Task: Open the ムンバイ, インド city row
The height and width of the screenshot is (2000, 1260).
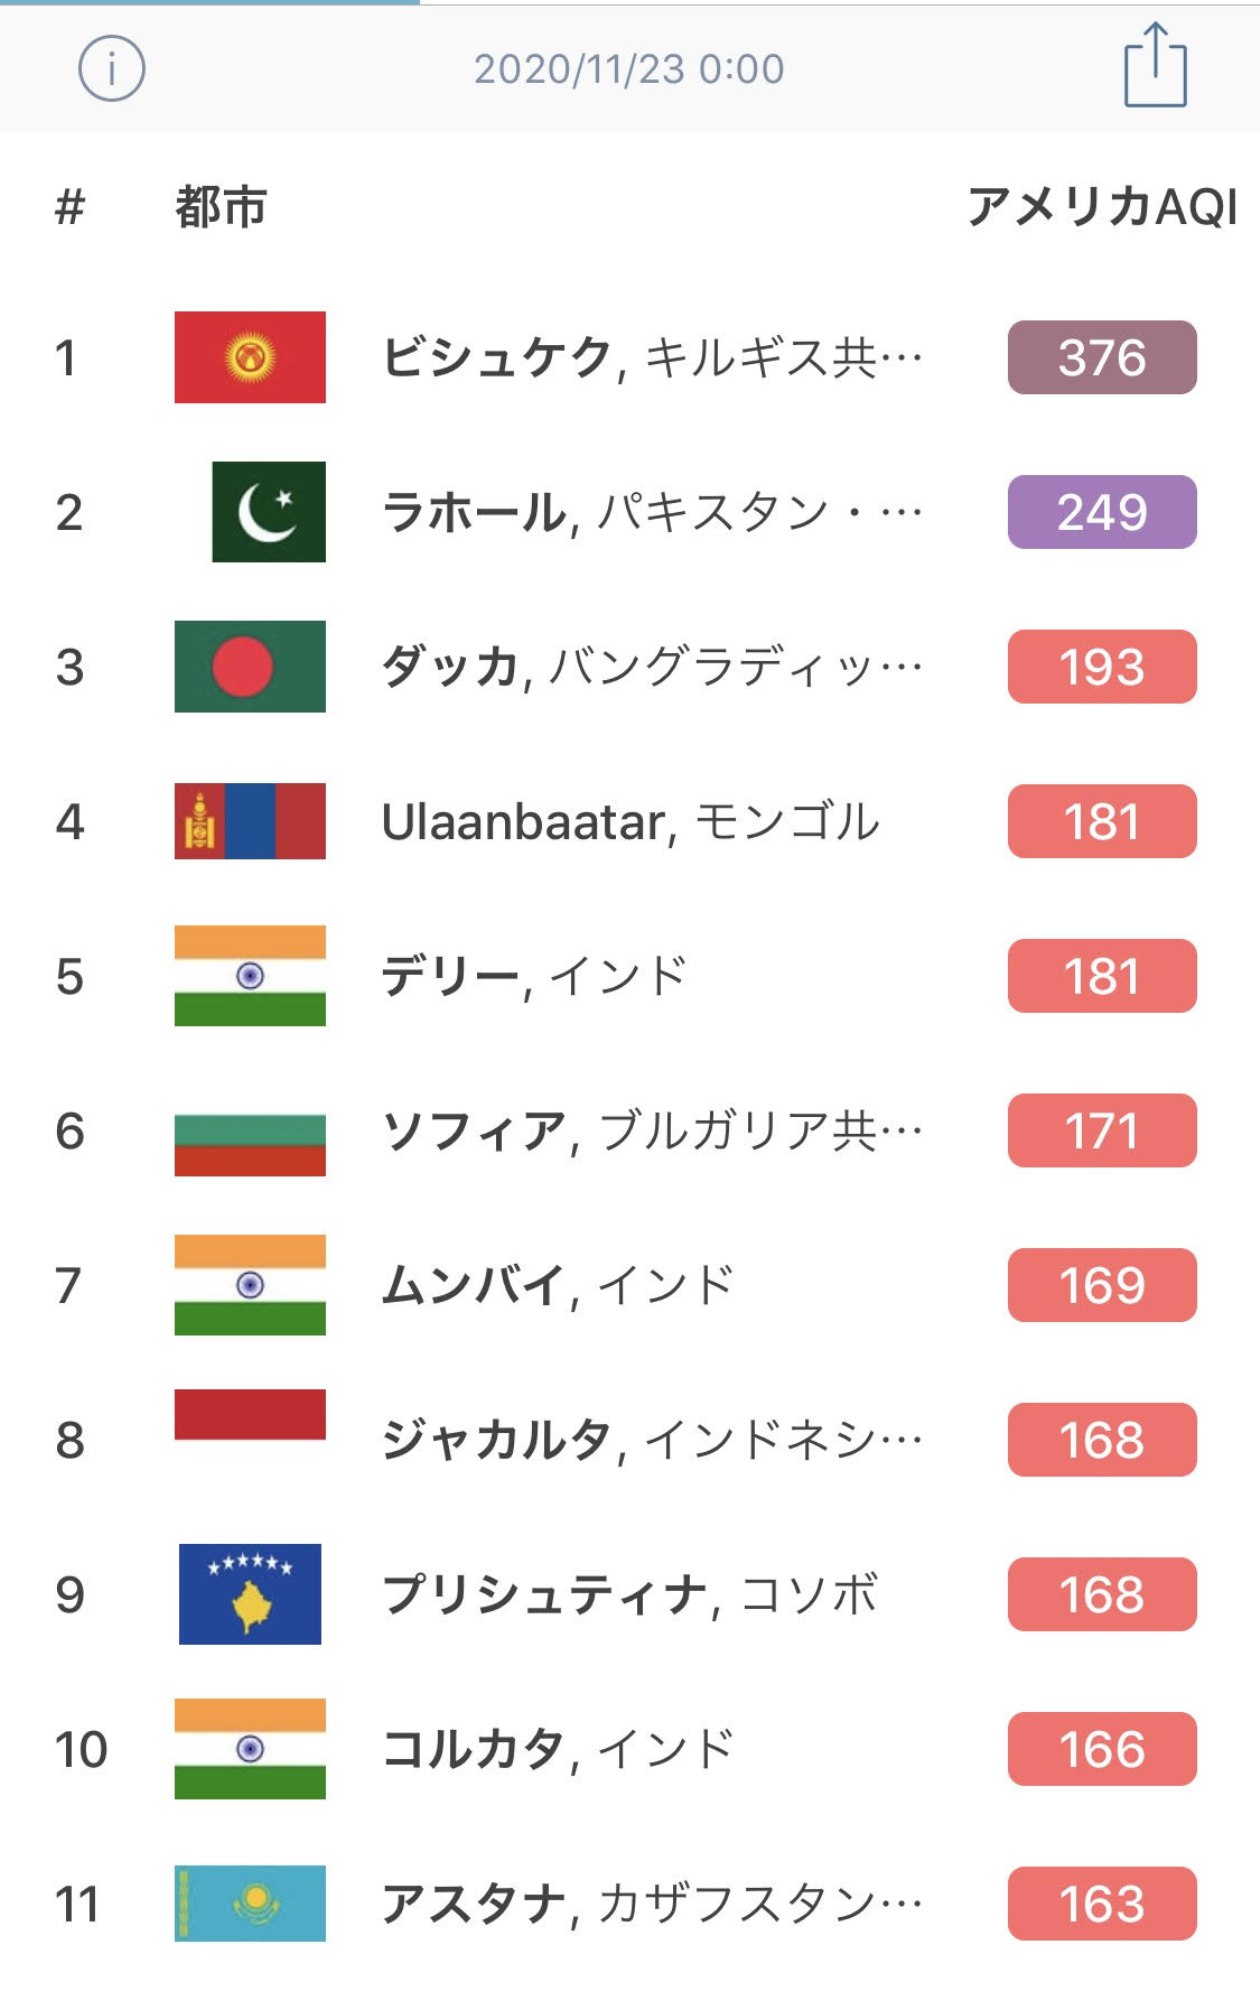Action: pyautogui.click(x=630, y=1285)
